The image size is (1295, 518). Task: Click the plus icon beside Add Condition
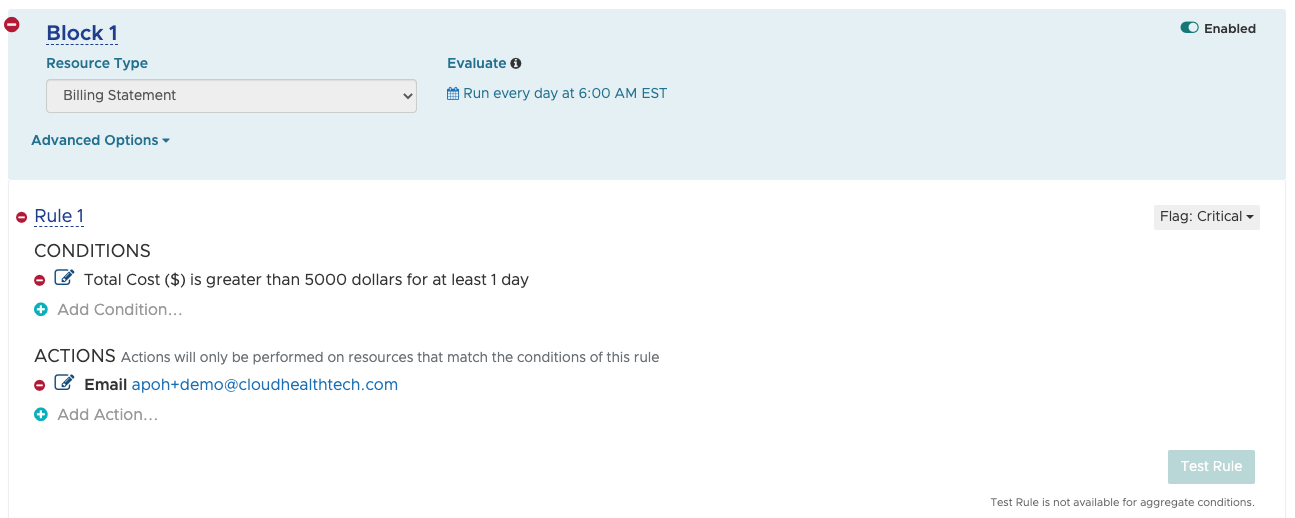tap(41, 310)
